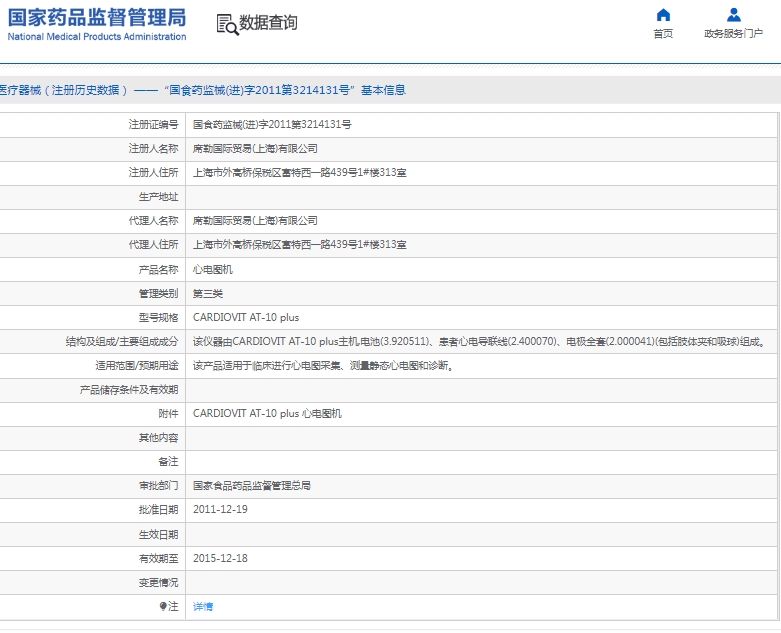This screenshot has height=633, width=781.
Task: Click the 政务服务门户 text label
Action: (733, 33)
